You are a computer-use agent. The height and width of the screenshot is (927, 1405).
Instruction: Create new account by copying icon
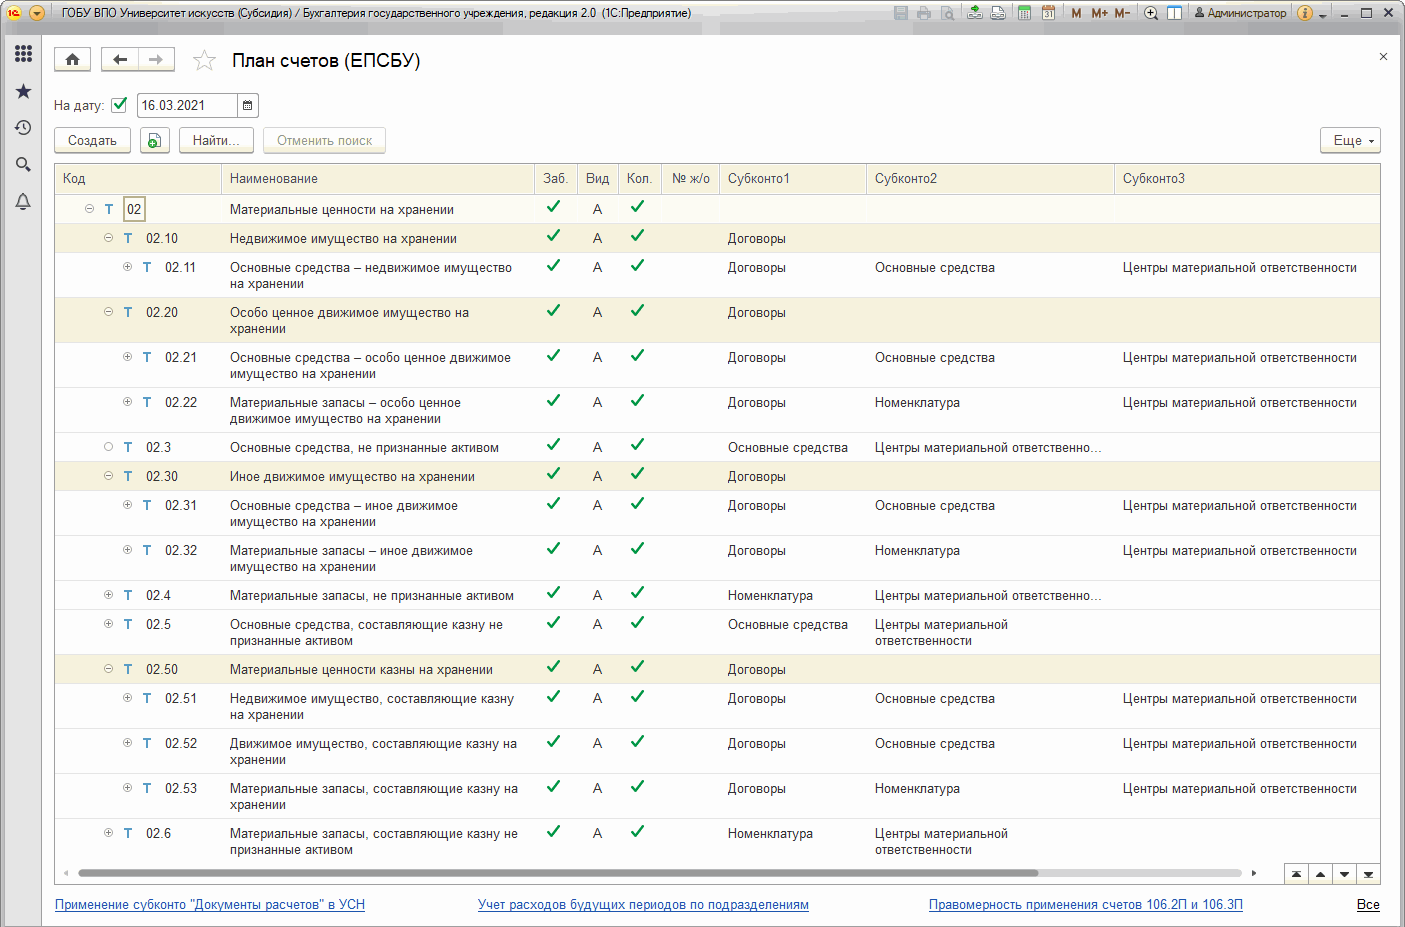click(154, 141)
